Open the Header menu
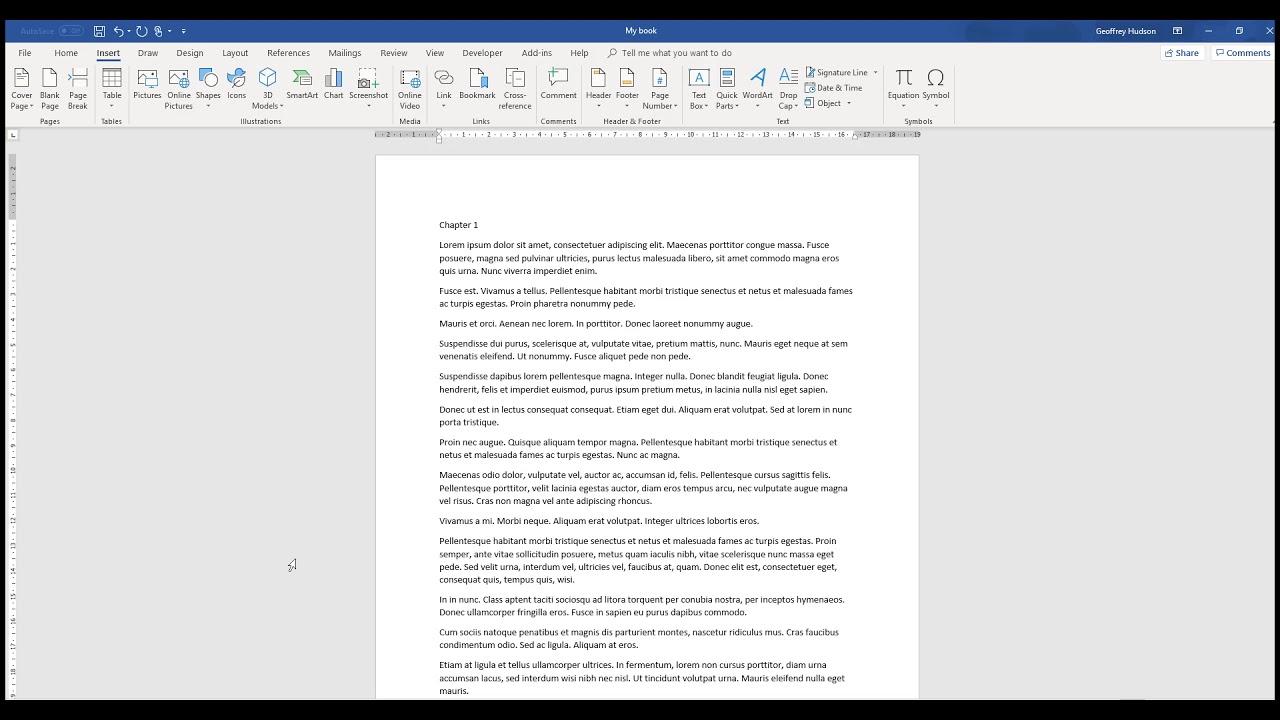 [x=599, y=89]
